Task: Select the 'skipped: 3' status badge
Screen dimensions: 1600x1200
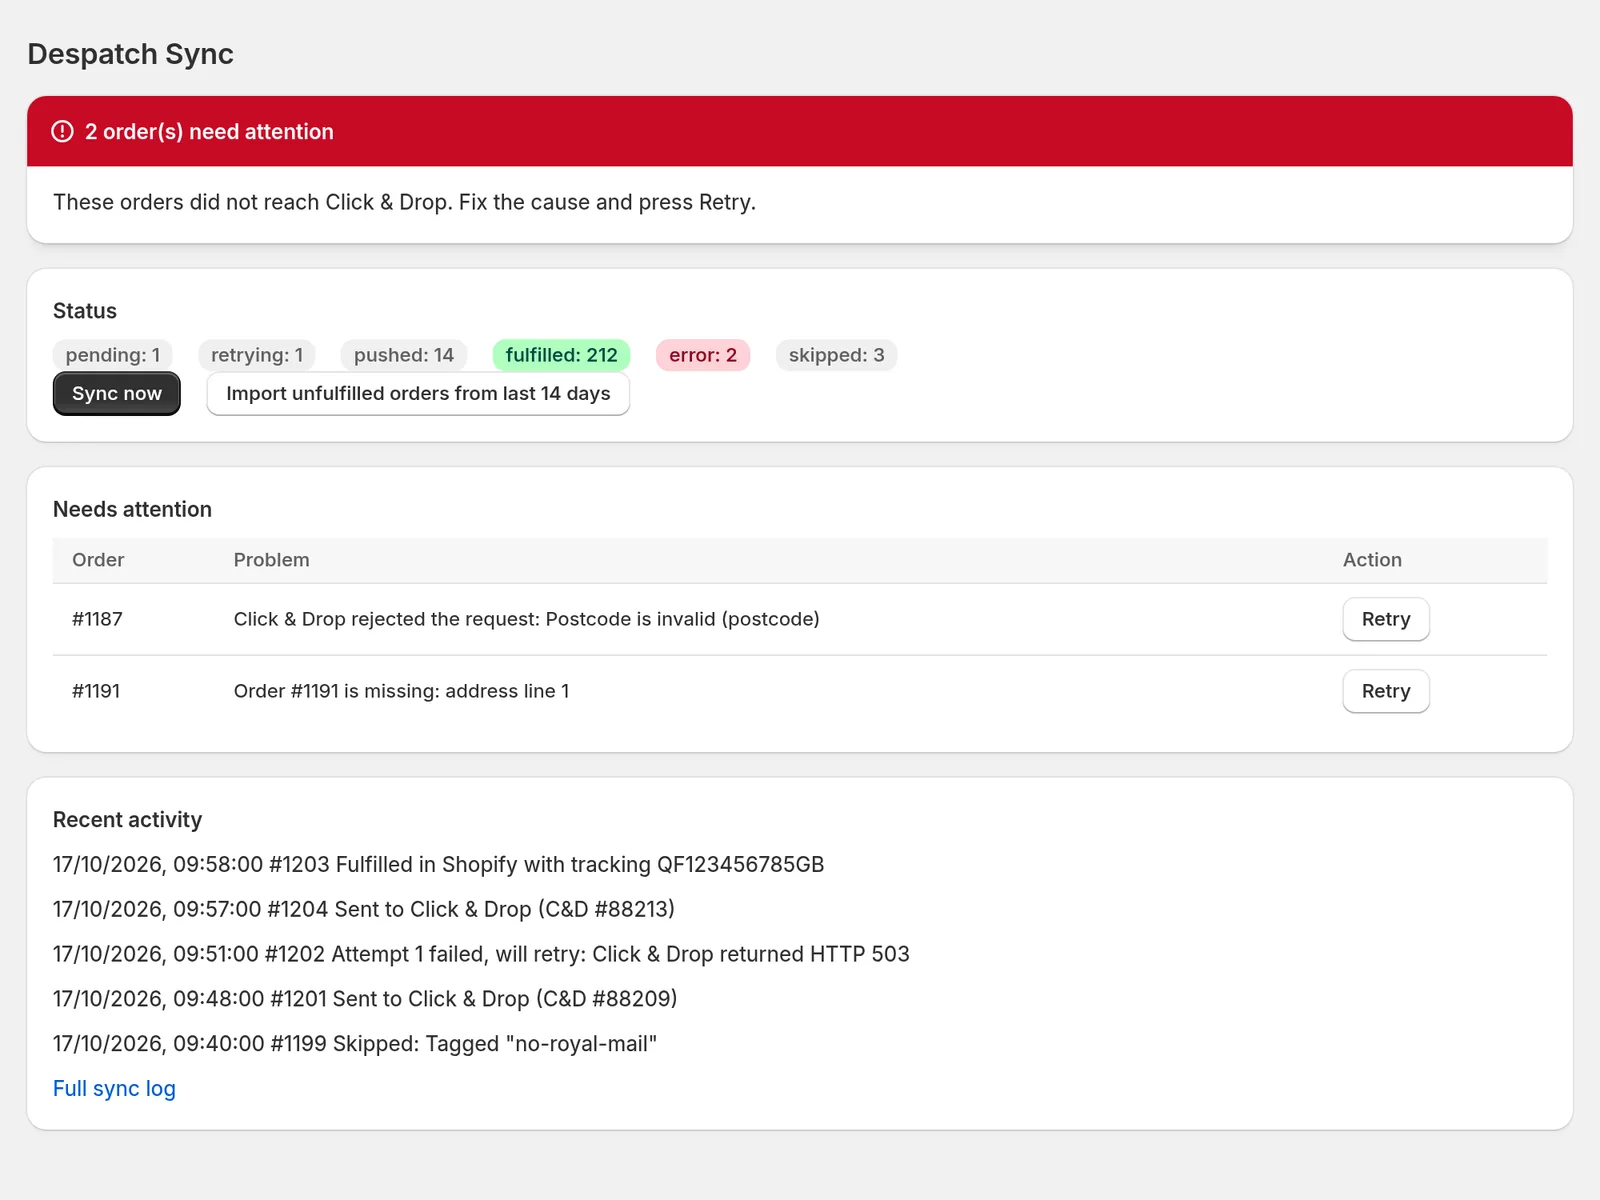Action: [x=837, y=355]
